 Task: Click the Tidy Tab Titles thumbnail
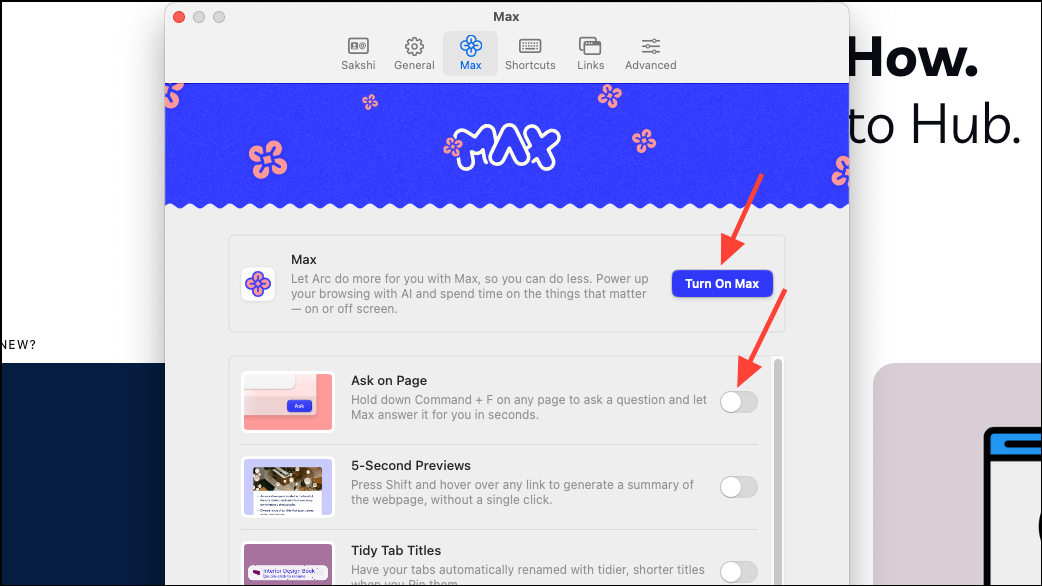(288, 564)
